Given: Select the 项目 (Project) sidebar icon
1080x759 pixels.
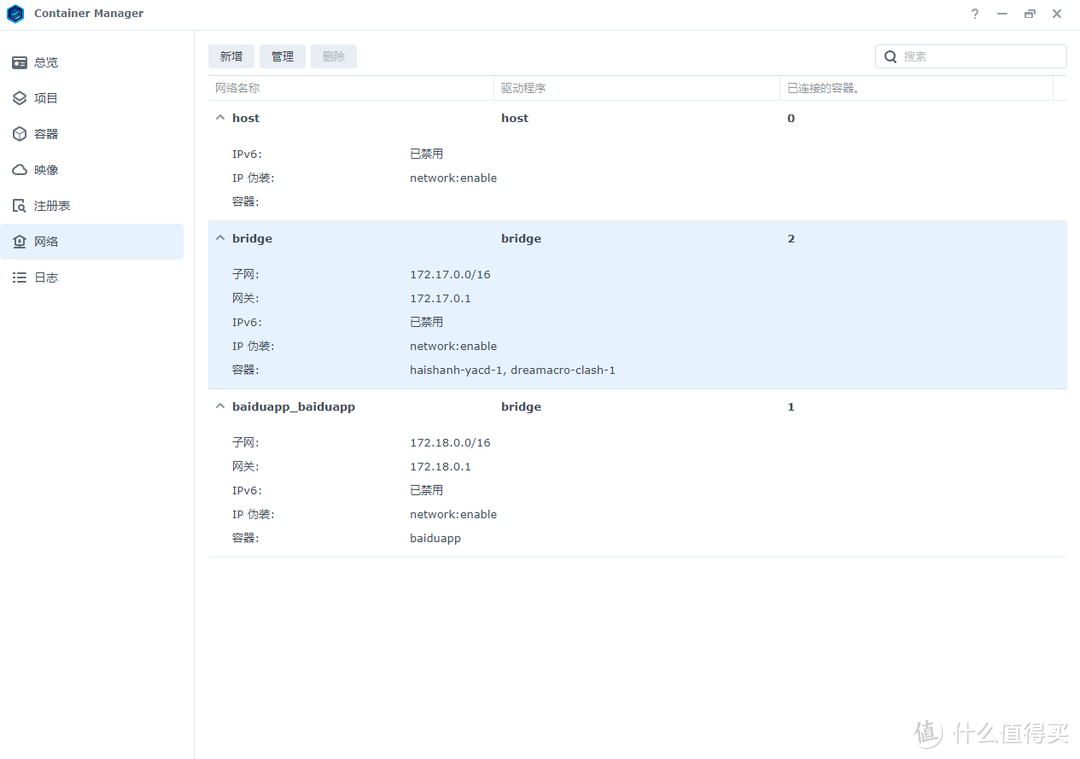Looking at the screenshot, I should (21, 97).
